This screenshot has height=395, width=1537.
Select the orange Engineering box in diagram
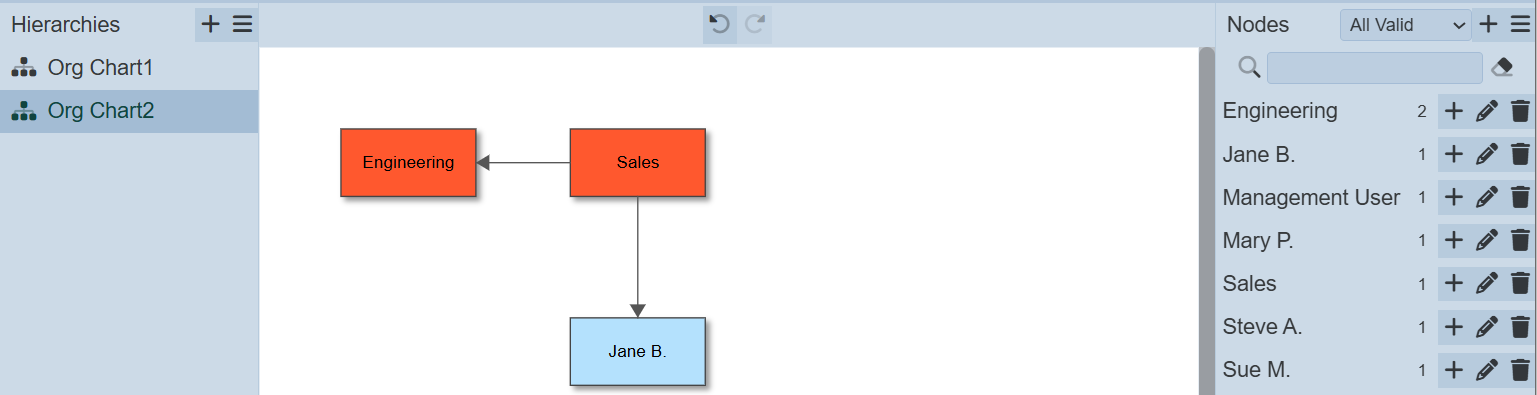[408, 162]
